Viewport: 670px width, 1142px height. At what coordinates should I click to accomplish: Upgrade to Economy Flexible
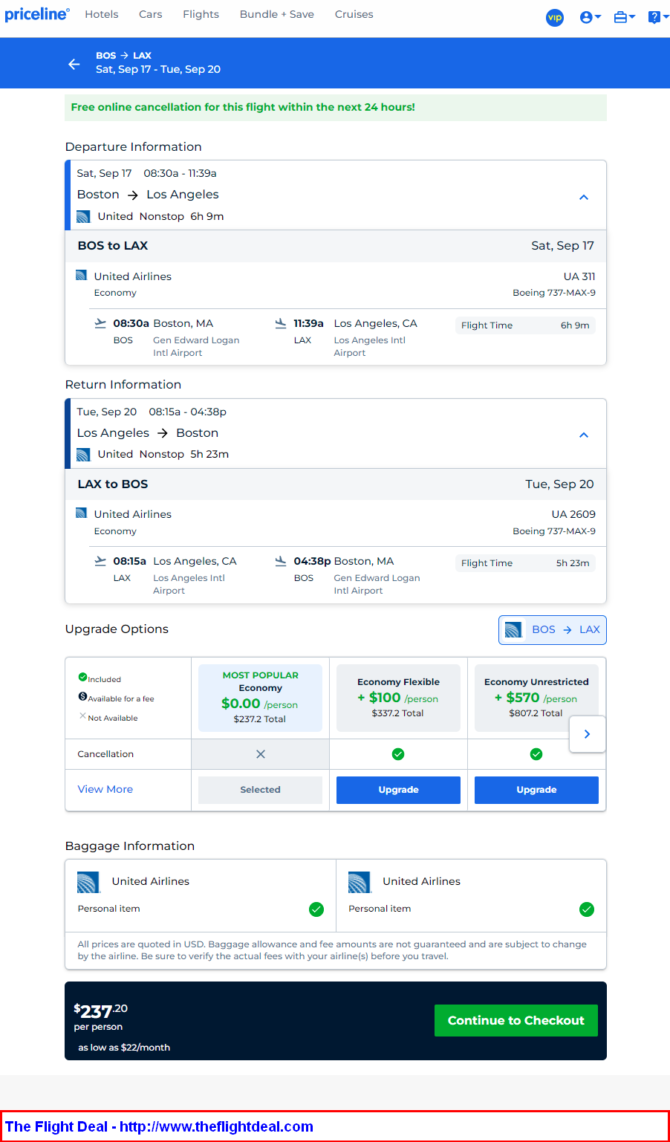pyautogui.click(x=398, y=789)
